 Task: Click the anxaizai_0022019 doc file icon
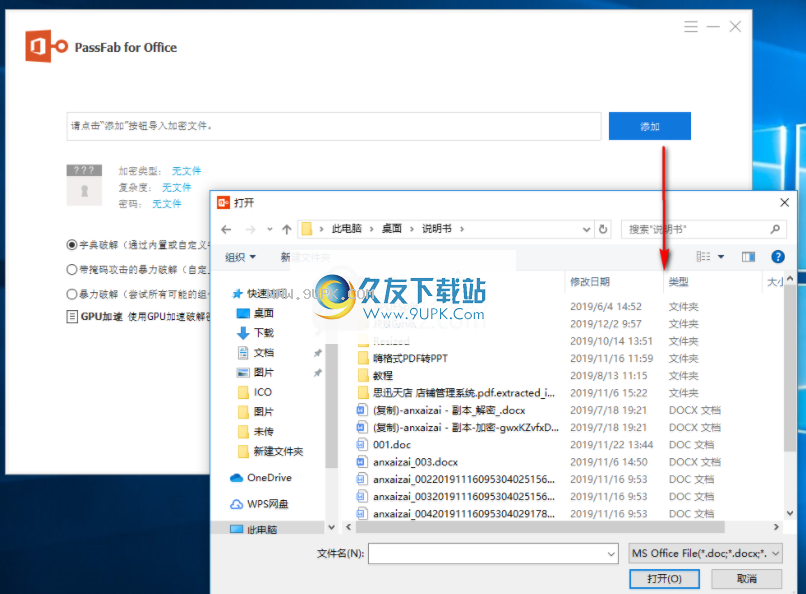[362, 479]
